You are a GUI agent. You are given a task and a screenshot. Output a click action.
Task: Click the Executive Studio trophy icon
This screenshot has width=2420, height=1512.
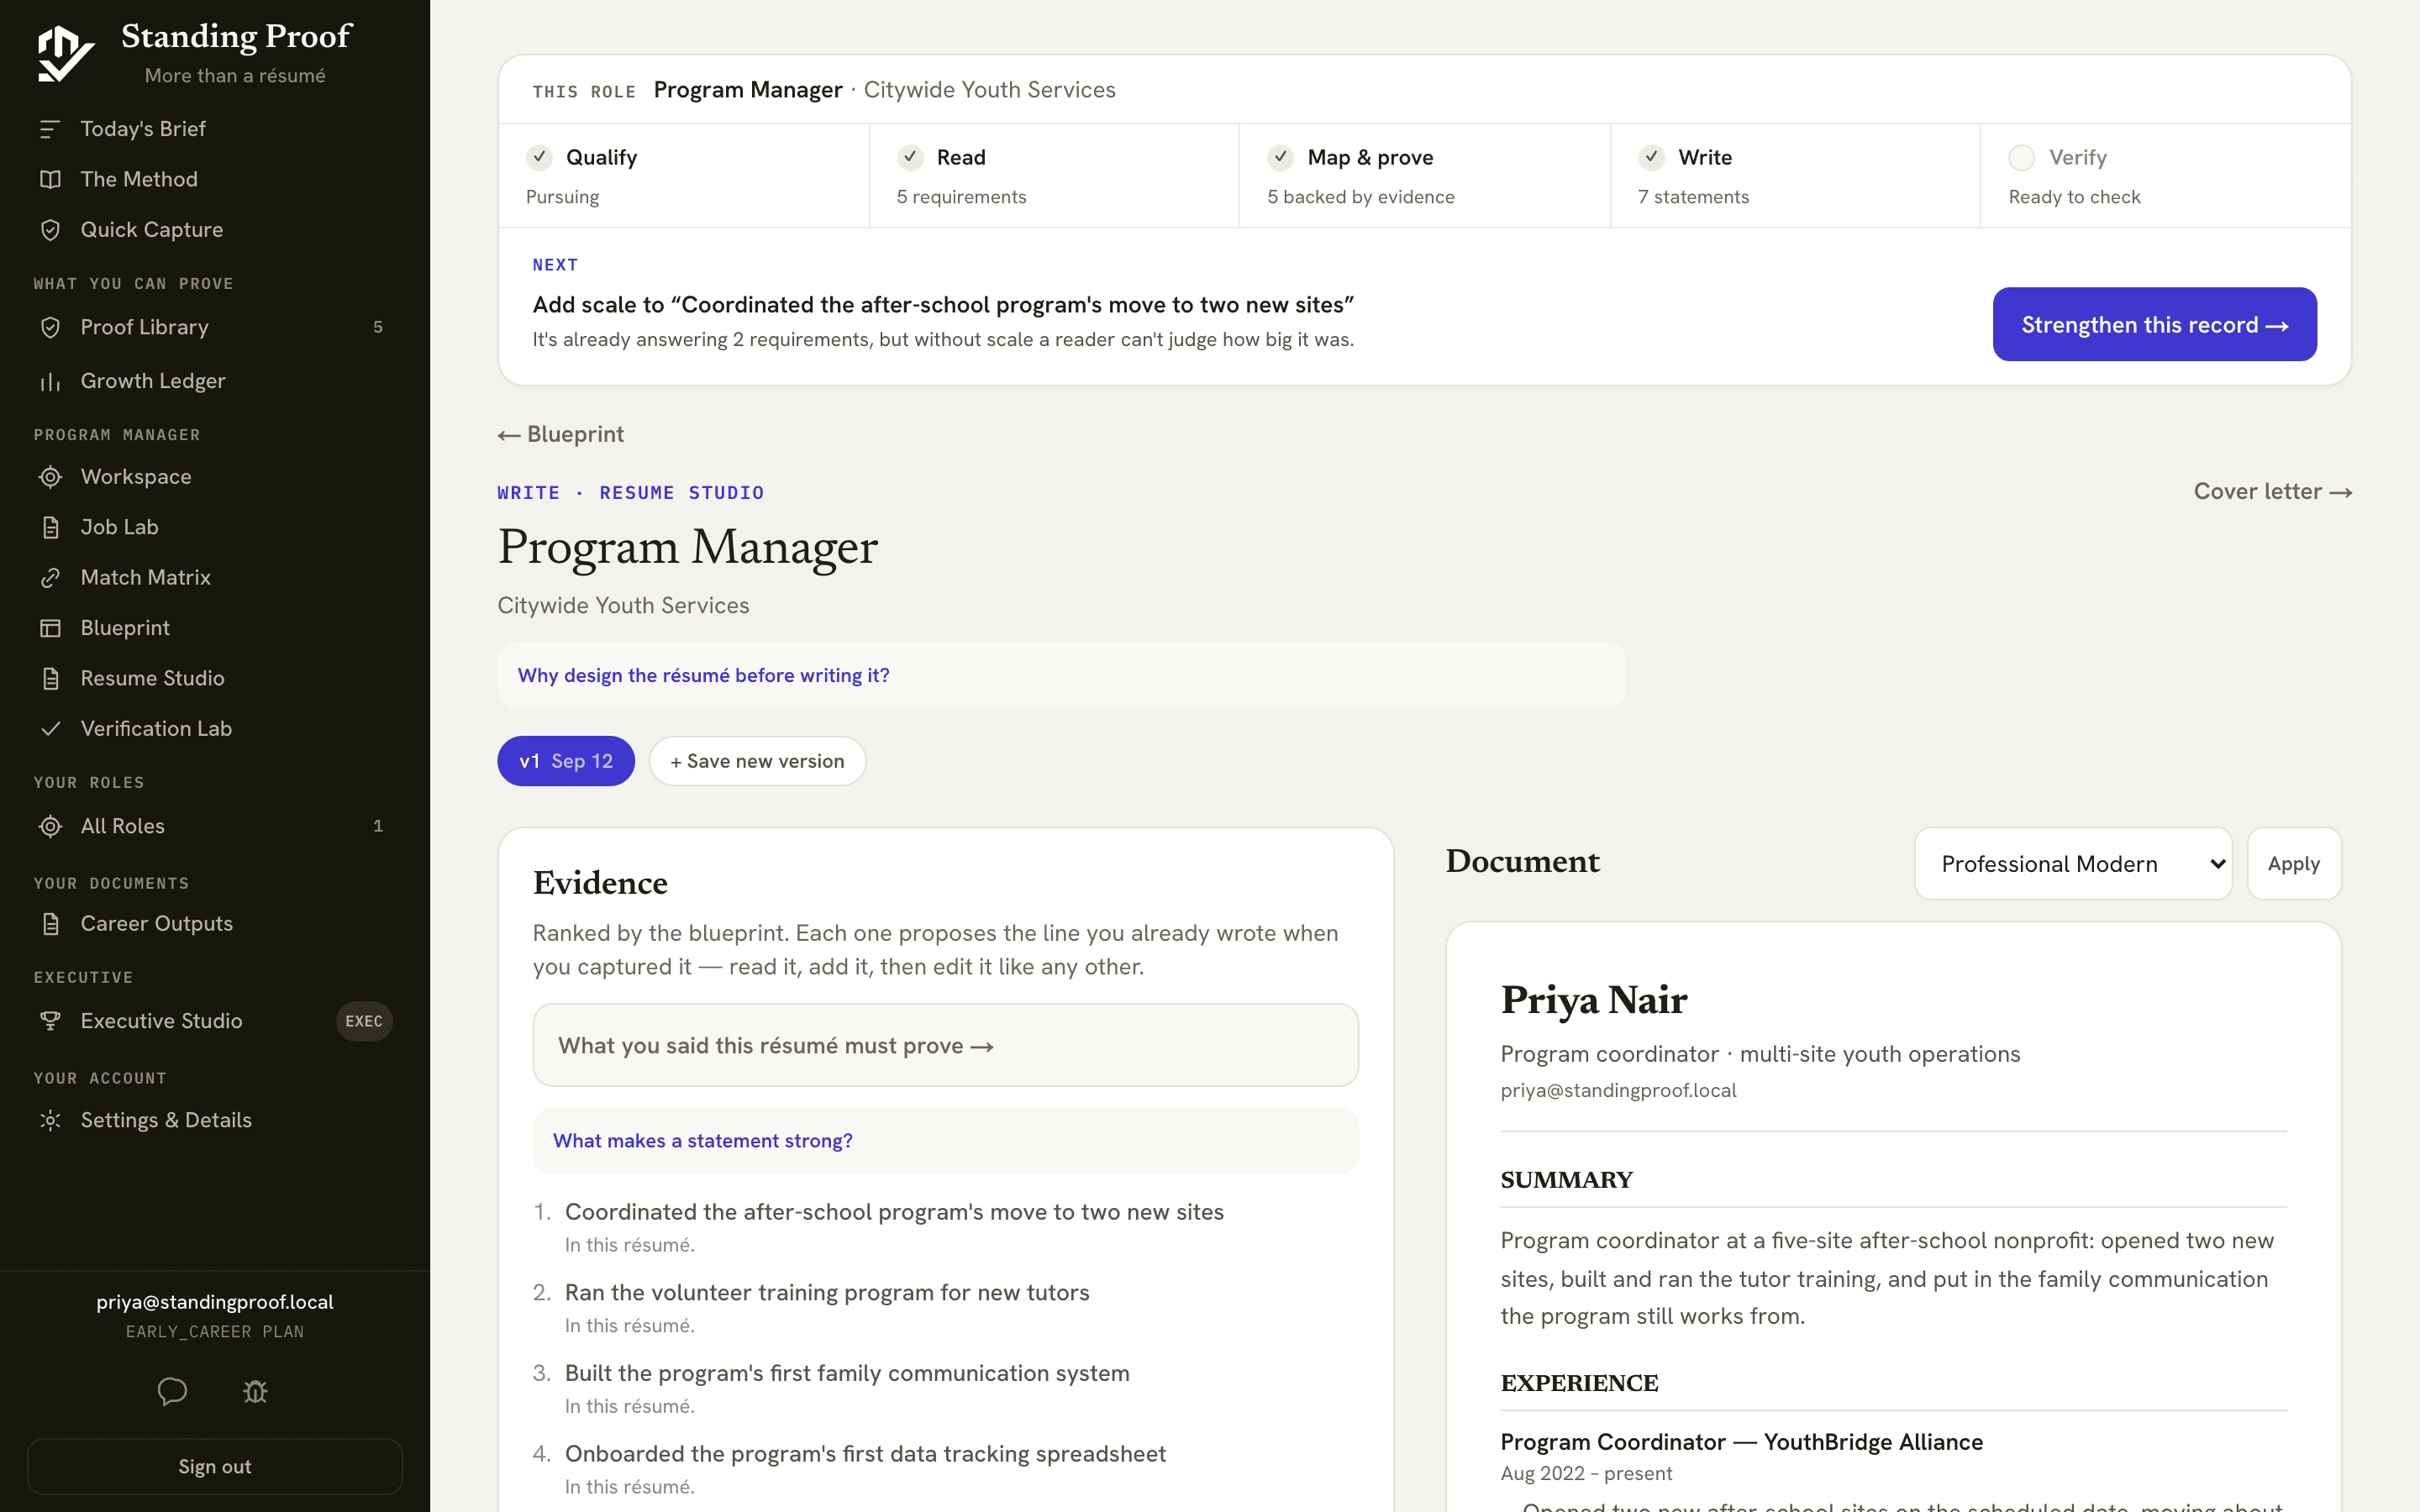(50, 1021)
